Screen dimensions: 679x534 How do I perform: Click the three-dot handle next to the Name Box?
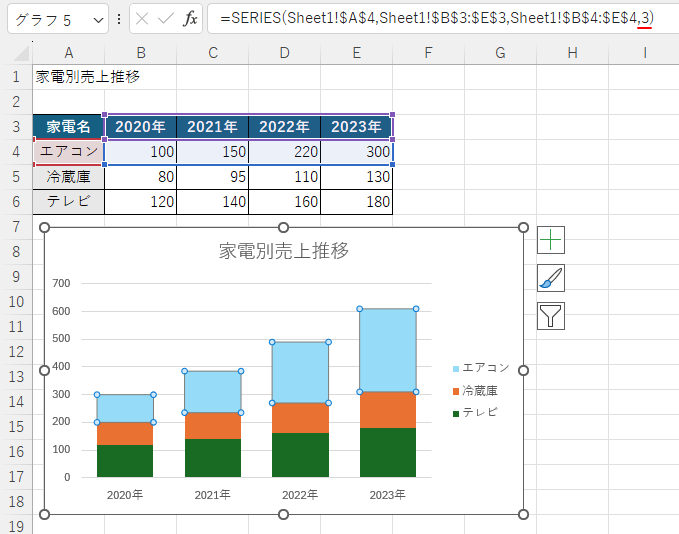119,19
